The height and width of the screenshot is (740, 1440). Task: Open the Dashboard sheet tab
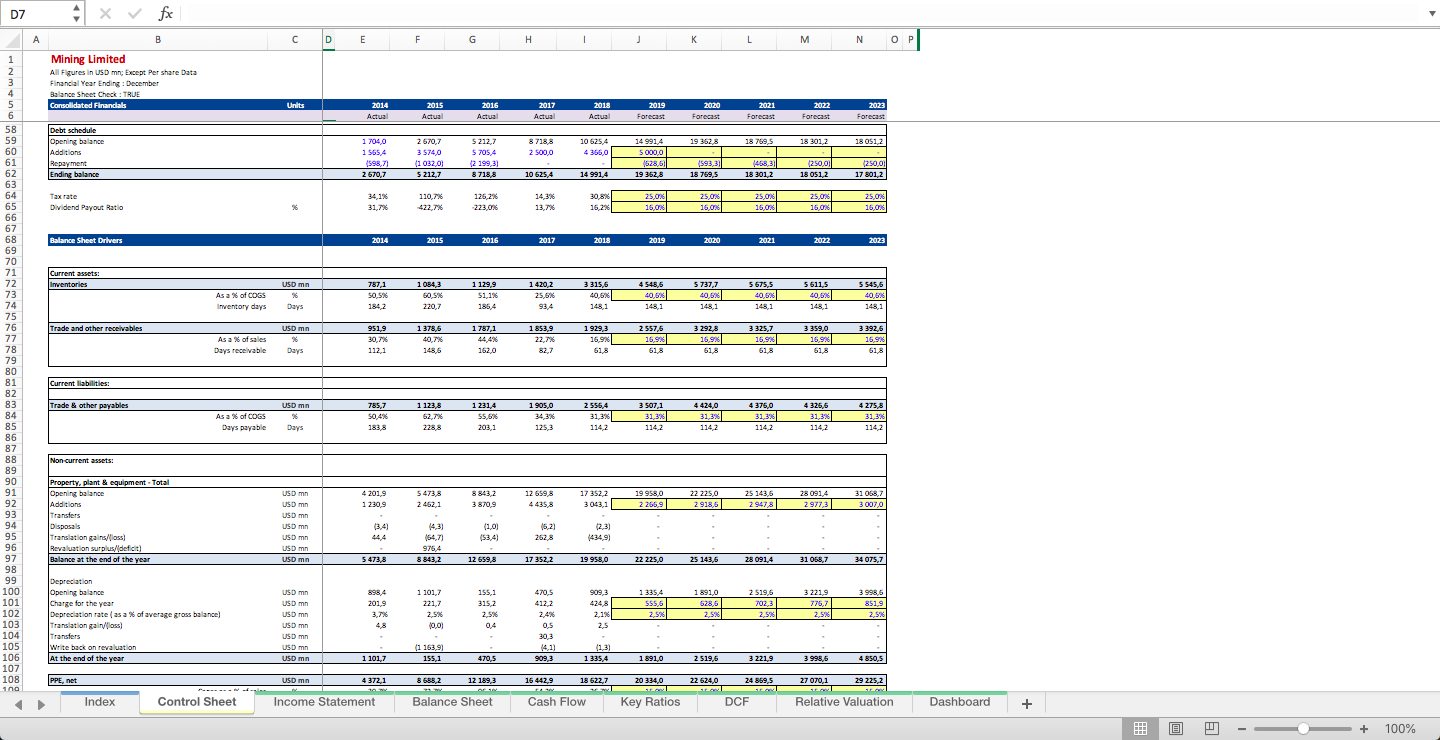click(x=959, y=702)
